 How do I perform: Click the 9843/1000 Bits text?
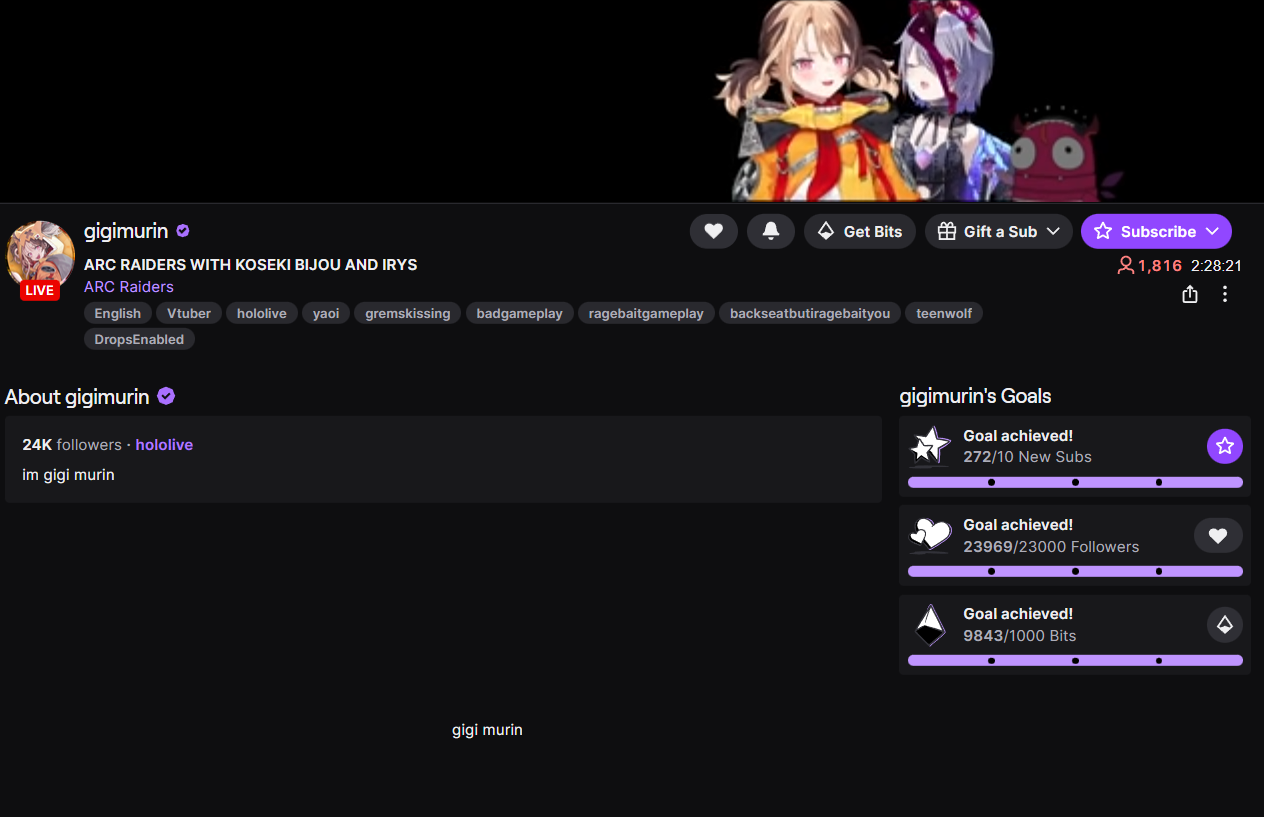(x=1020, y=636)
